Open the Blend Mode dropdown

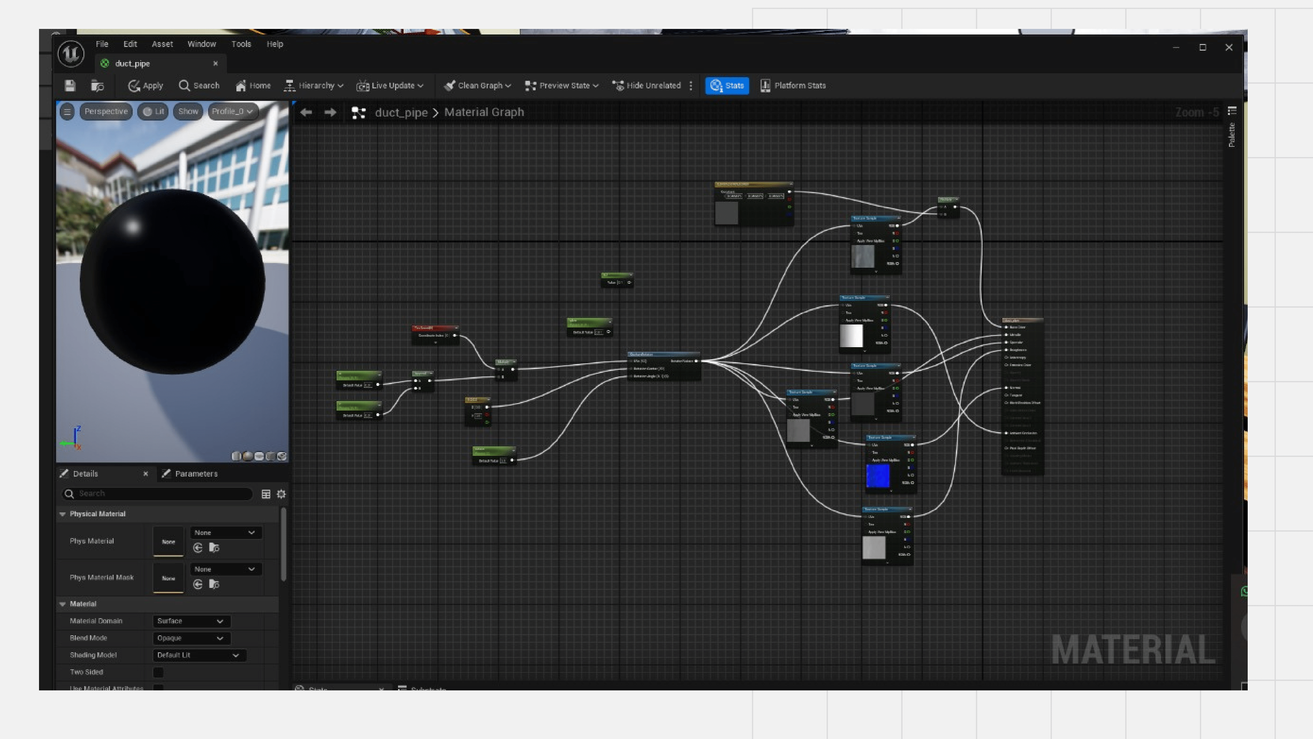click(190, 638)
